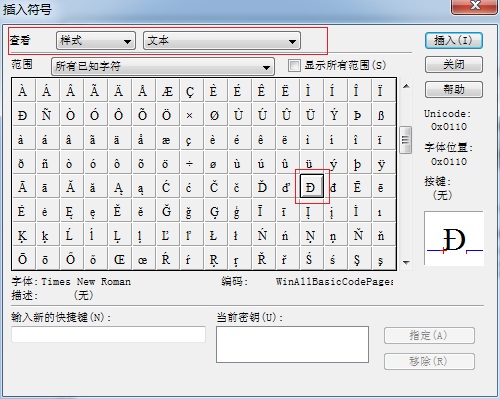
Task: Click the 关闭 button
Action: click(454, 64)
